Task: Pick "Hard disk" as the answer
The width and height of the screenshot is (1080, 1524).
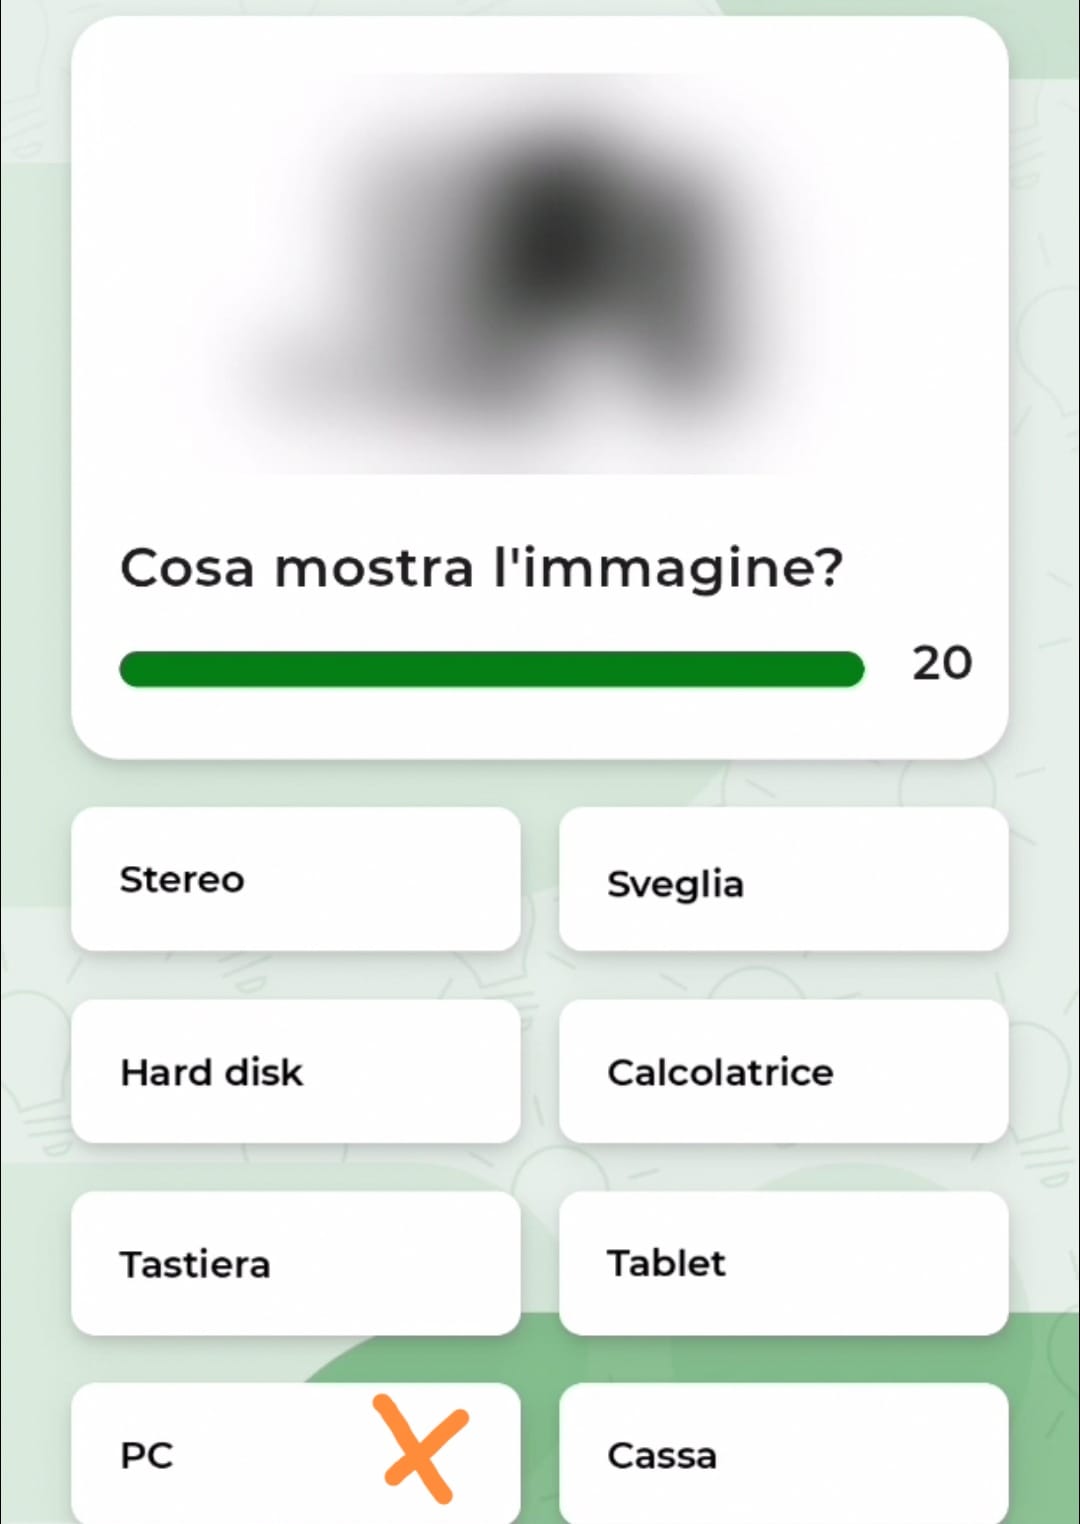Action: [296, 1071]
